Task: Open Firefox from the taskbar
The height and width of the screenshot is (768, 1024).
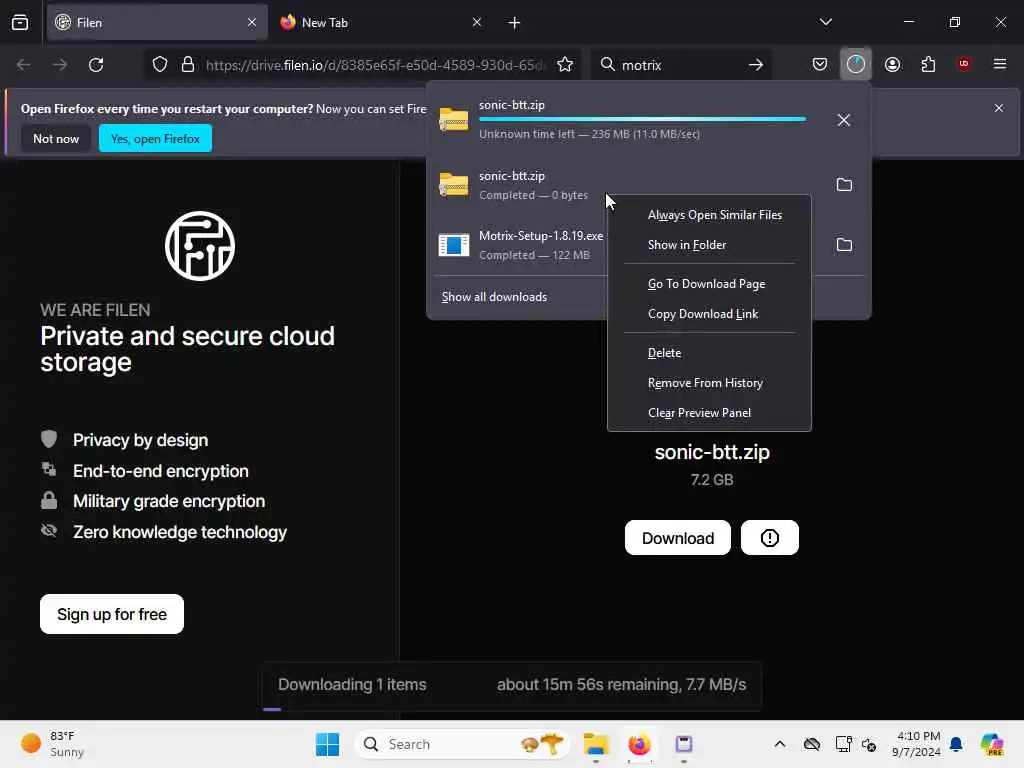Action: tap(639, 744)
